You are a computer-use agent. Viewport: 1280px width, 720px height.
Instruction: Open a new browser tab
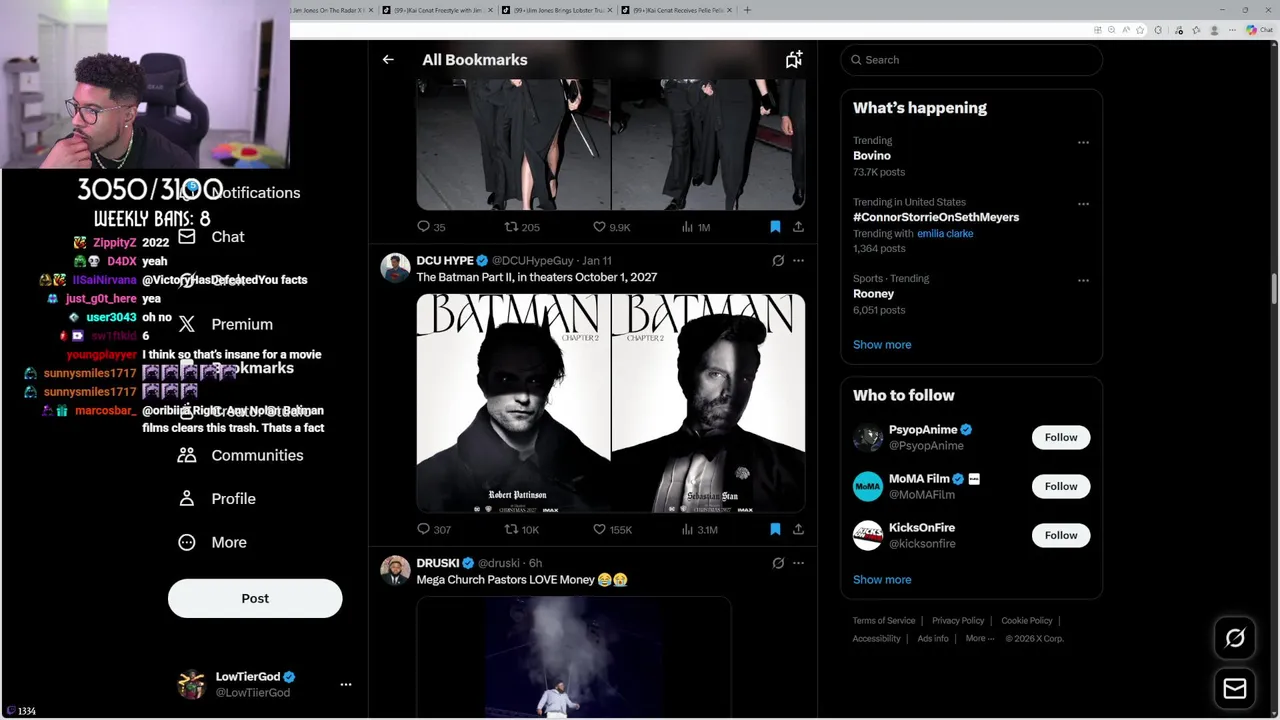point(747,10)
